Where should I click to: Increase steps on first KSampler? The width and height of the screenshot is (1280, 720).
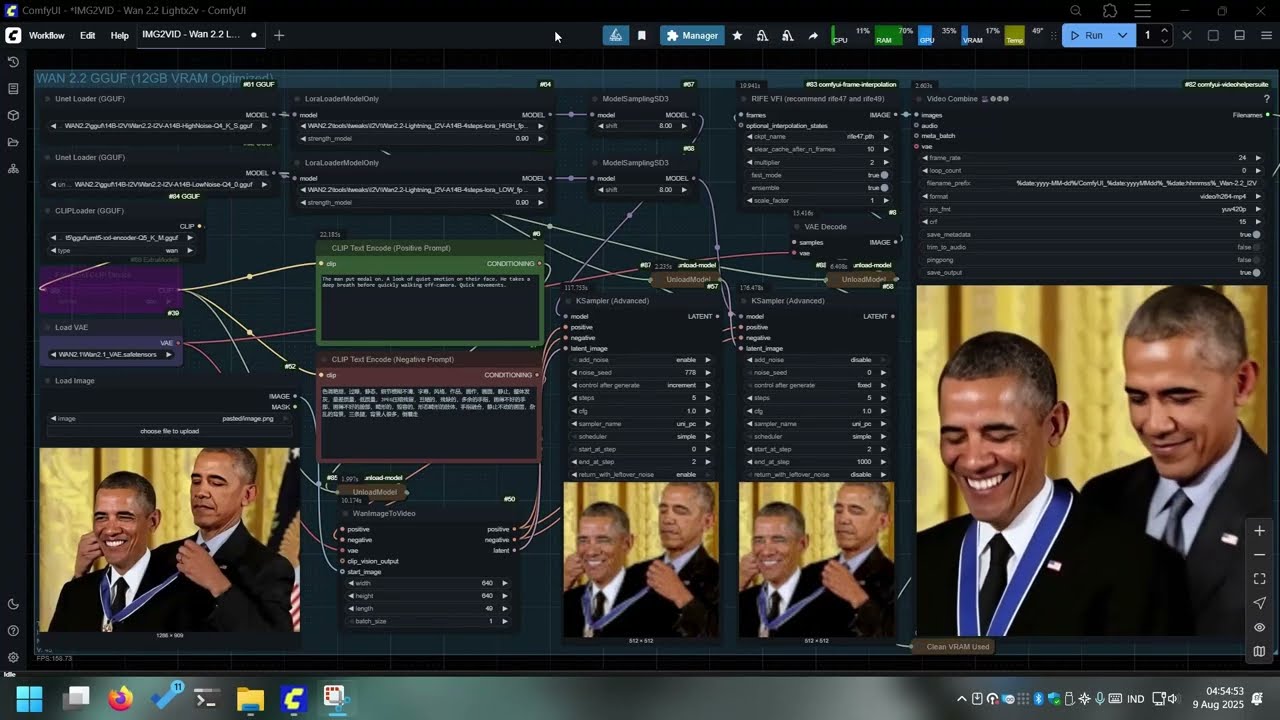coord(708,398)
